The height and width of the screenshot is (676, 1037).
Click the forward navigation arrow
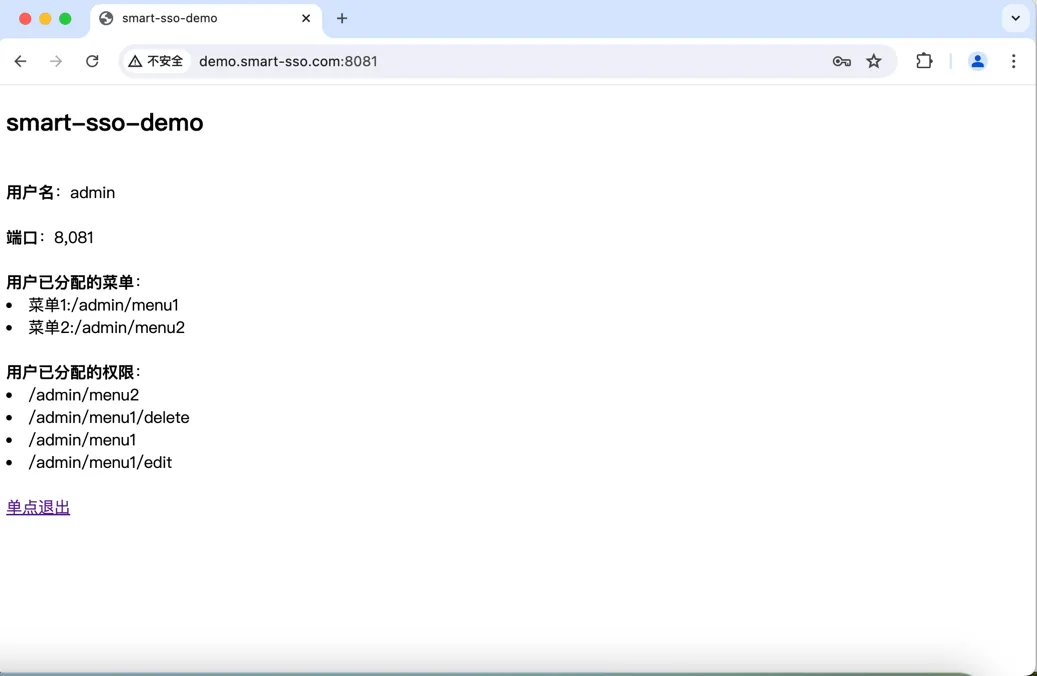click(56, 62)
